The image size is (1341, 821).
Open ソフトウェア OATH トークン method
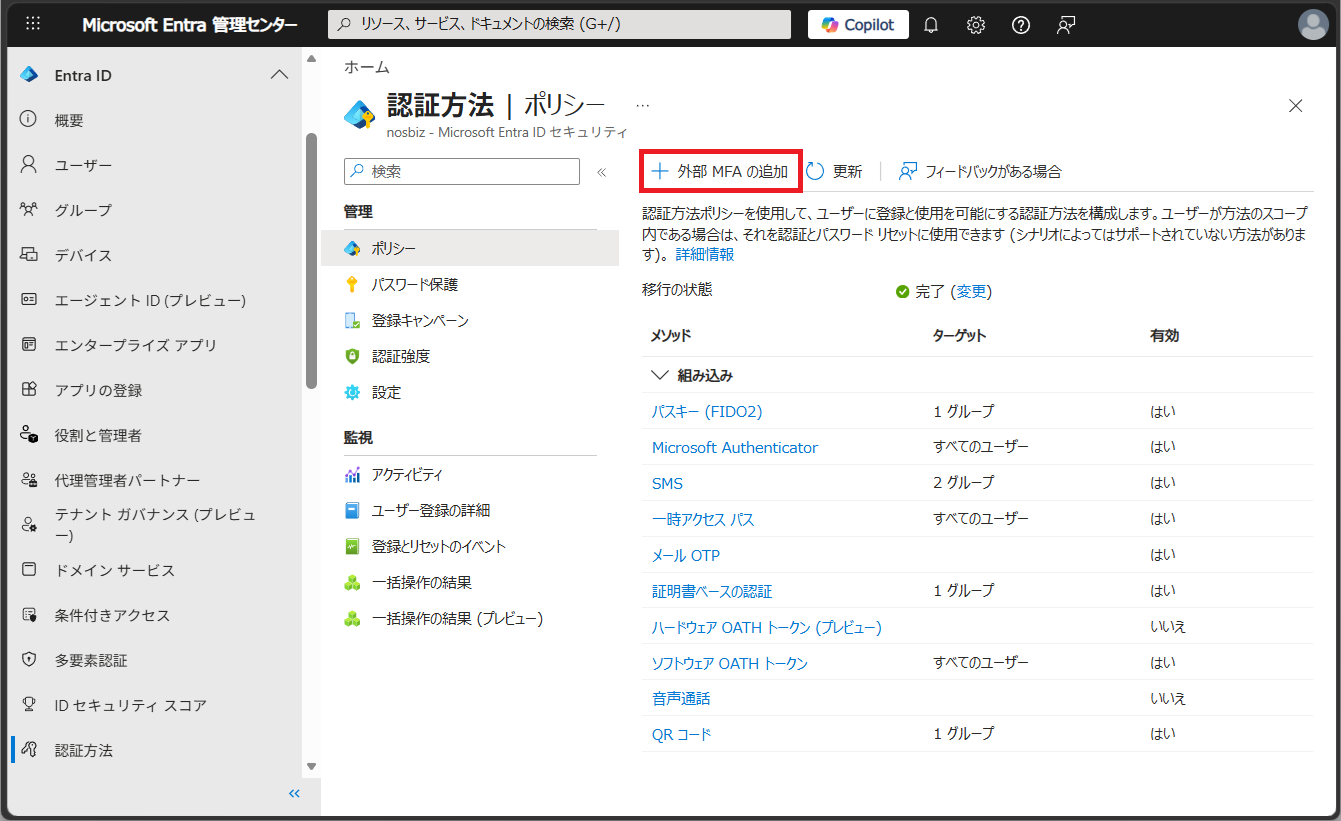tap(730, 663)
